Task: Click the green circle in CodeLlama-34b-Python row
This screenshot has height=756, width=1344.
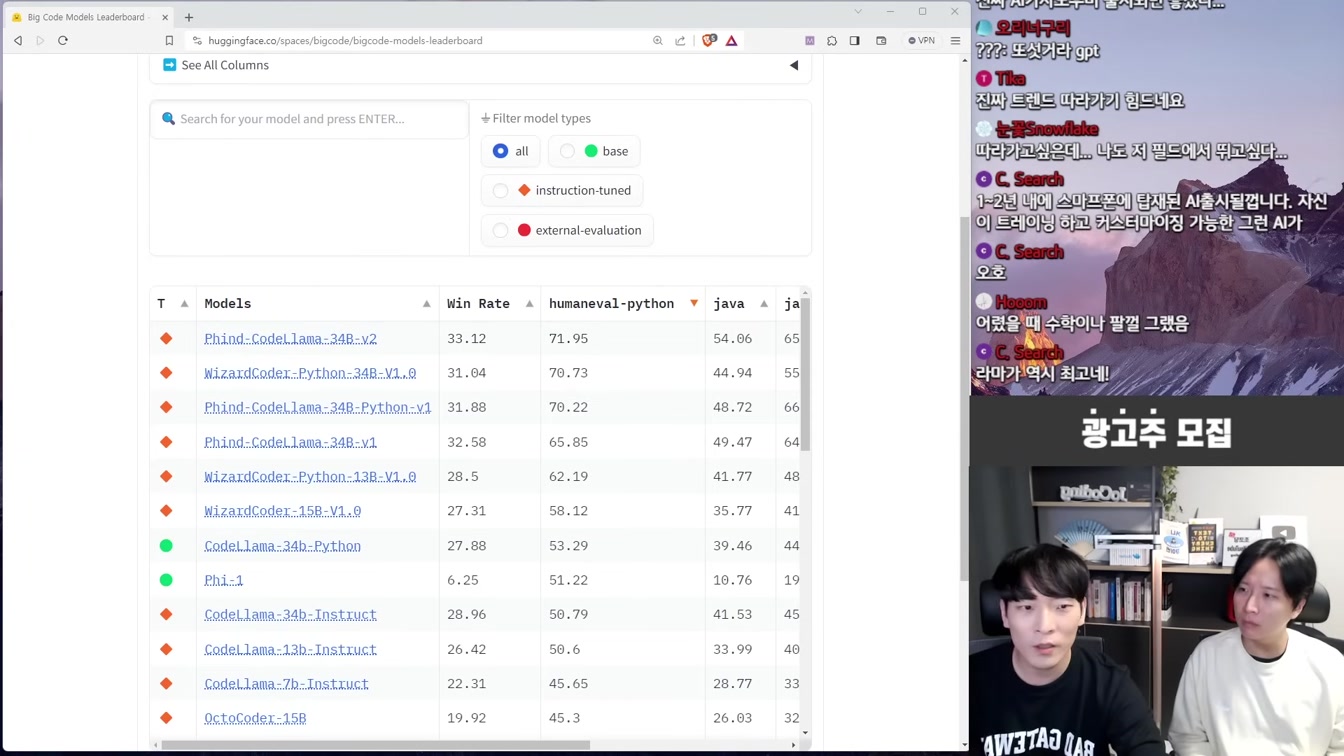Action: coord(166,546)
